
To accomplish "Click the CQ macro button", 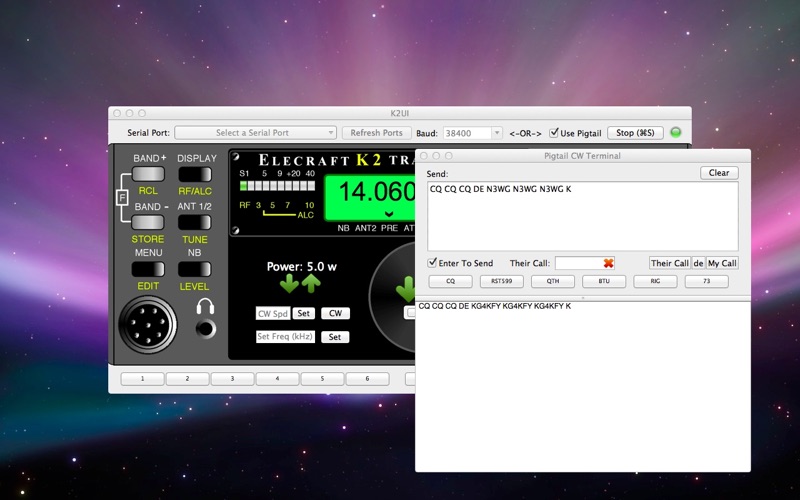I will [x=451, y=281].
